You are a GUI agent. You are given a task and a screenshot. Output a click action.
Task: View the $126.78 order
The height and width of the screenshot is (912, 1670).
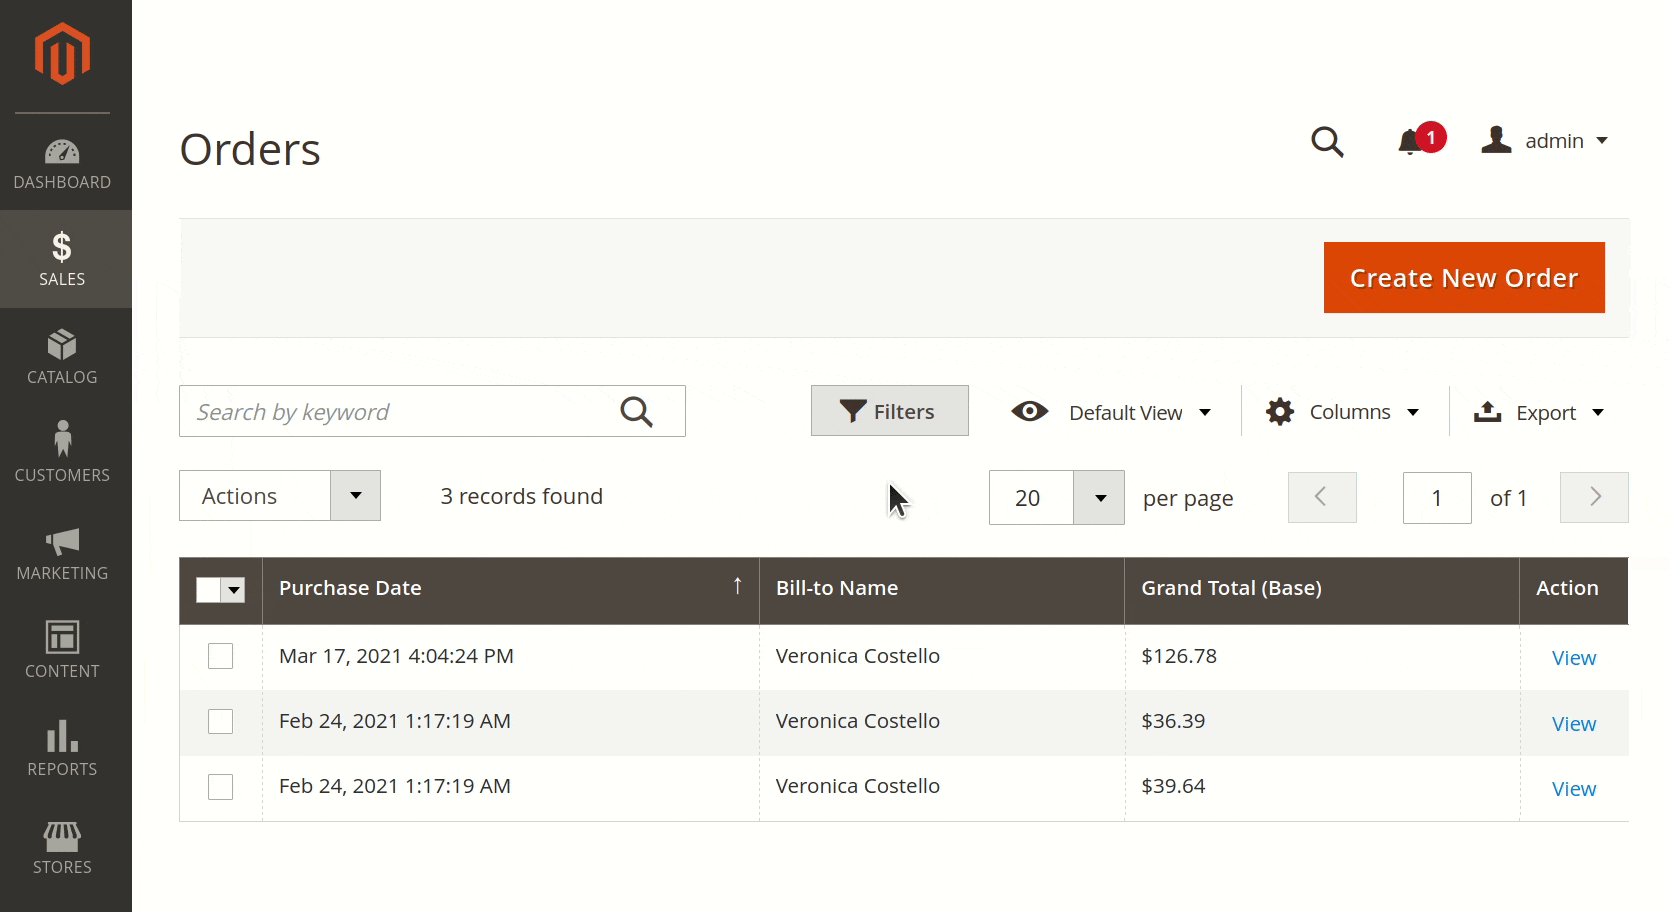coord(1572,657)
